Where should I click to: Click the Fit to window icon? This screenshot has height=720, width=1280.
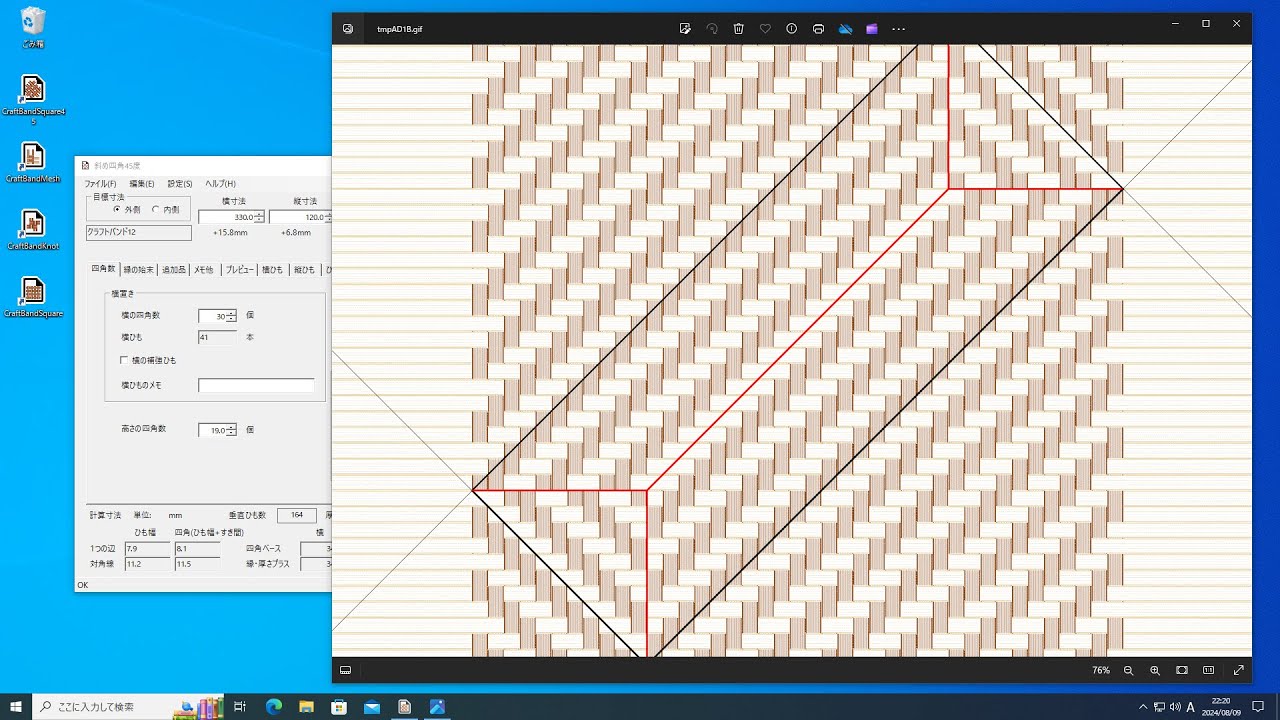coord(1182,670)
